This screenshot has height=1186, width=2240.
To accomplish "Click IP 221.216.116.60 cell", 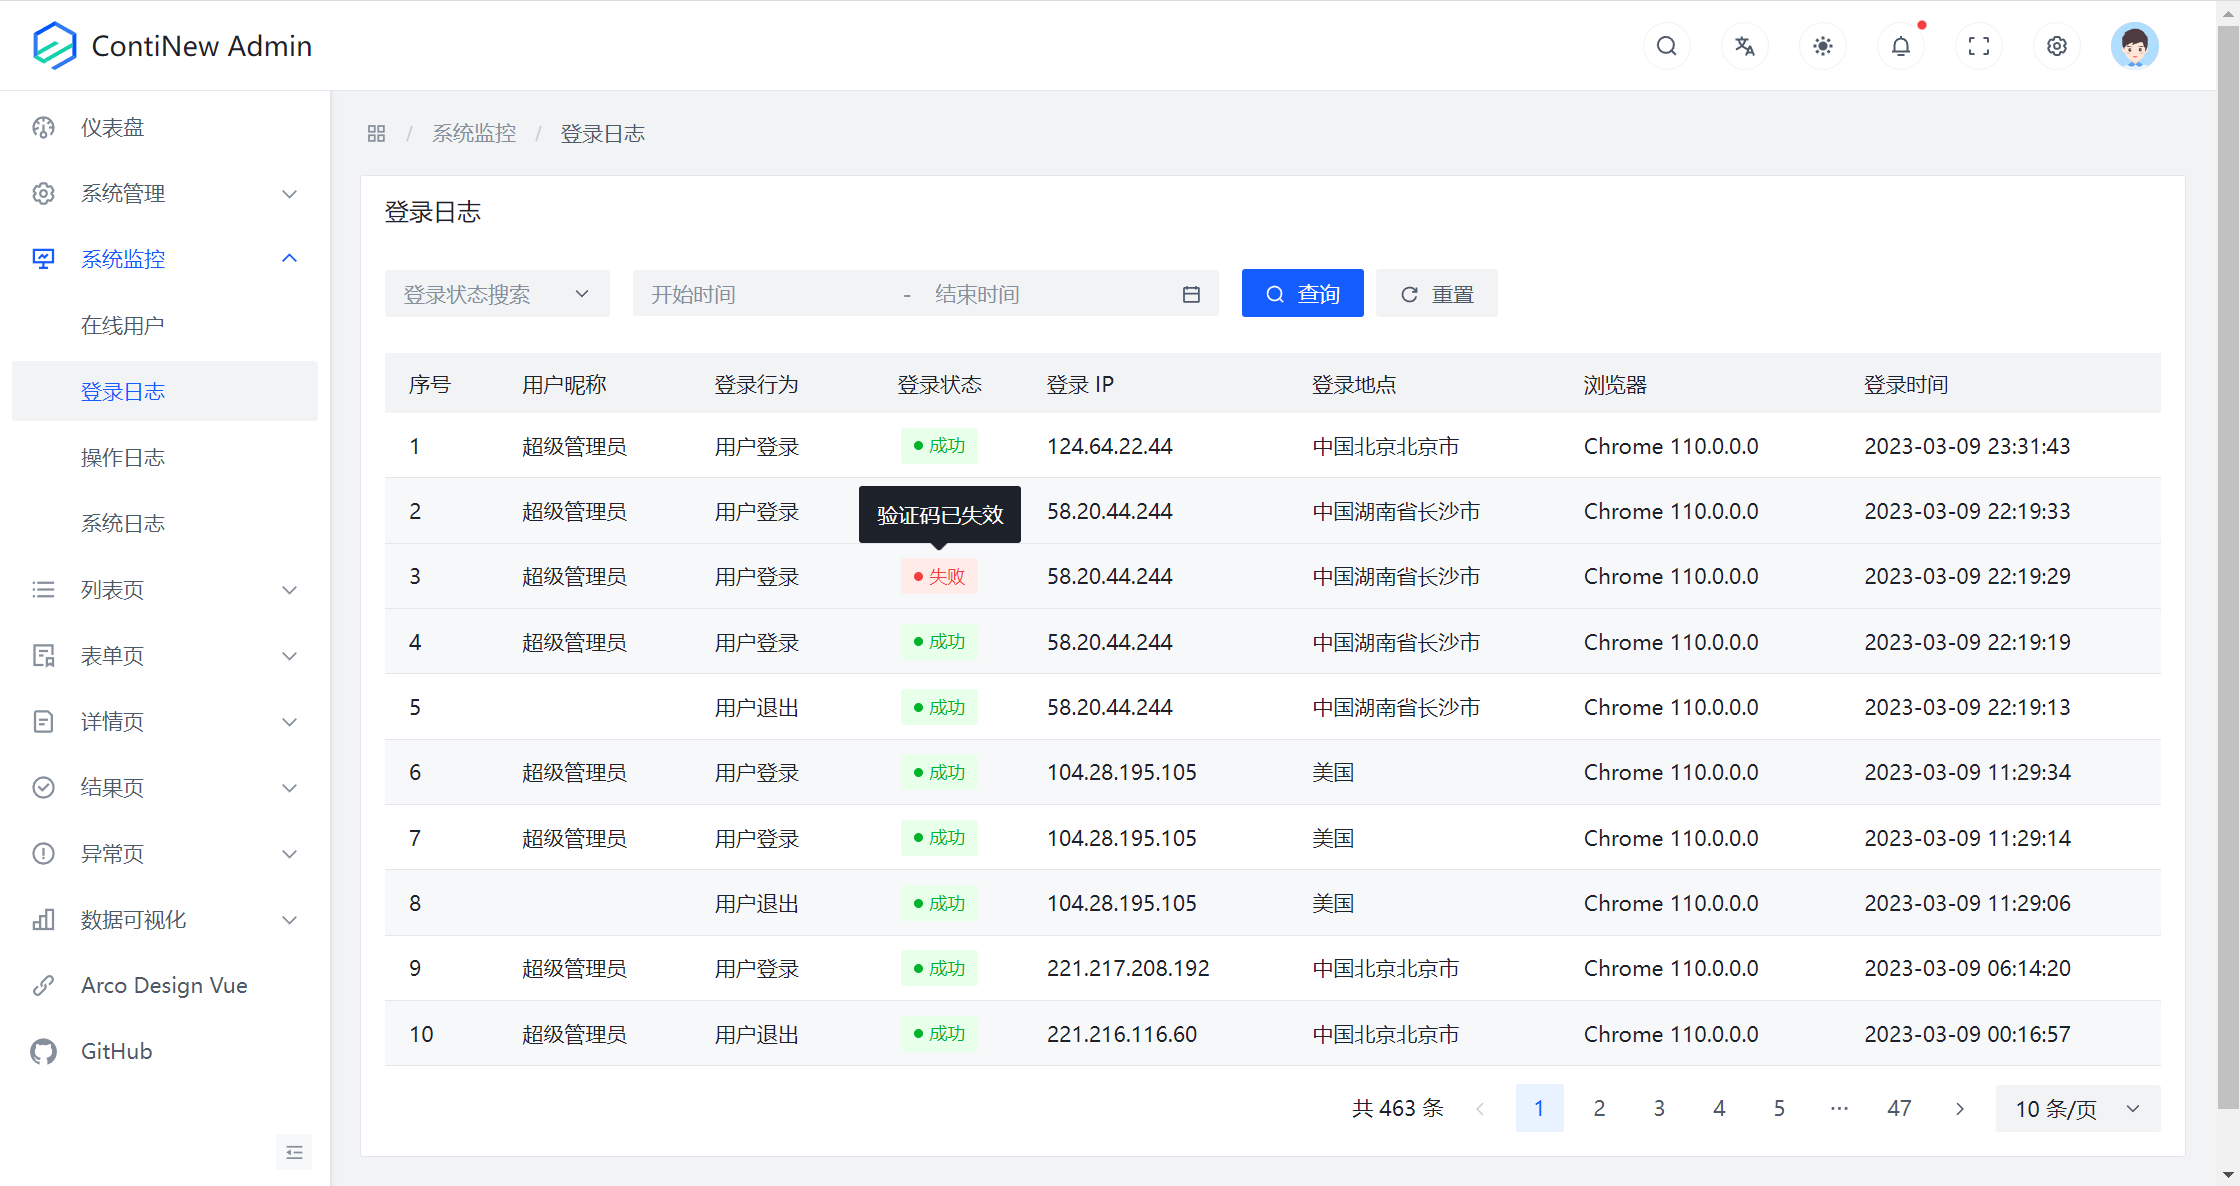I will [1121, 1034].
